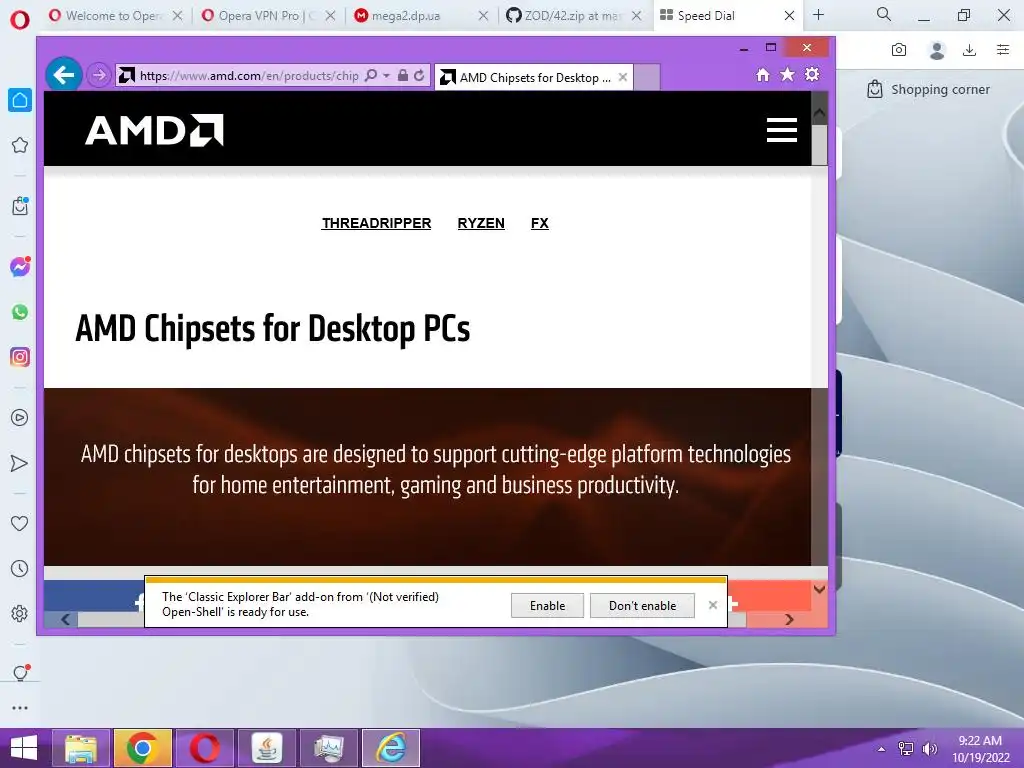Open the Opera main menu logo

[x=20, y=20]
